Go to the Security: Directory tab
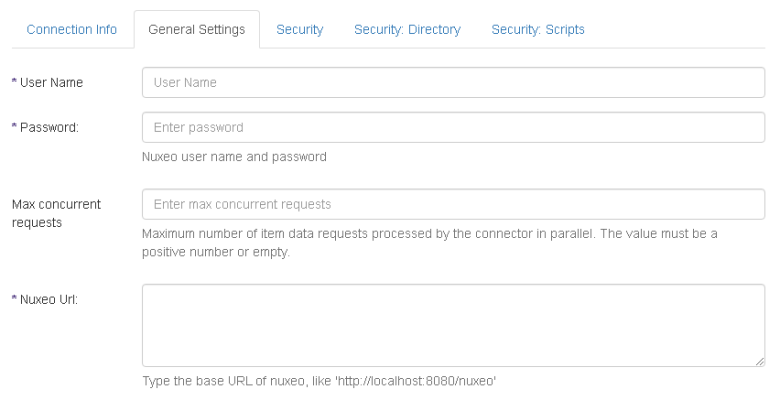The height and width of the screenshot is (400, 780). tap(407, 30)
